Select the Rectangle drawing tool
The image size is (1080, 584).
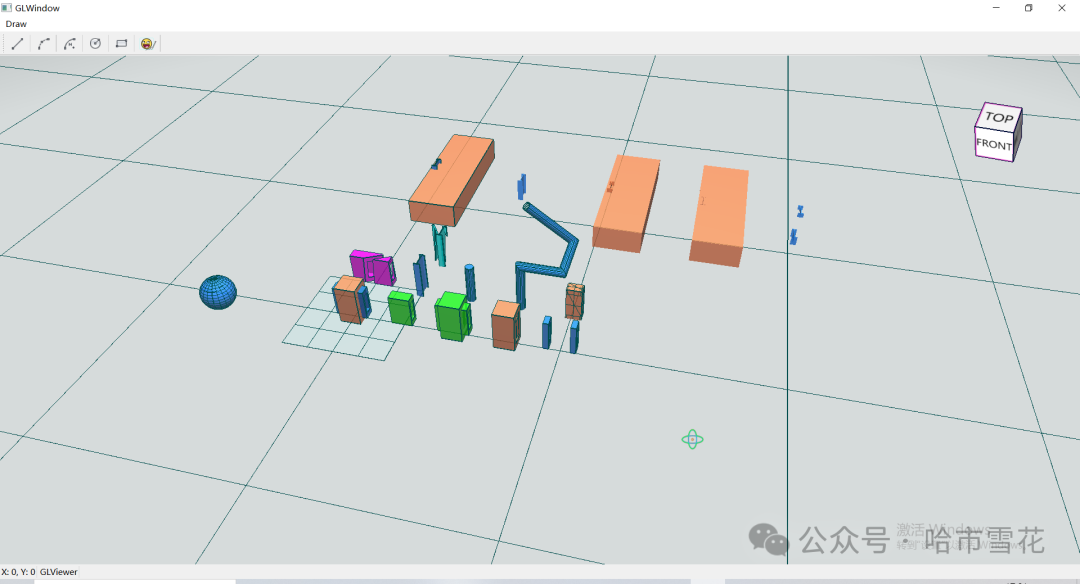pos(121,43)
